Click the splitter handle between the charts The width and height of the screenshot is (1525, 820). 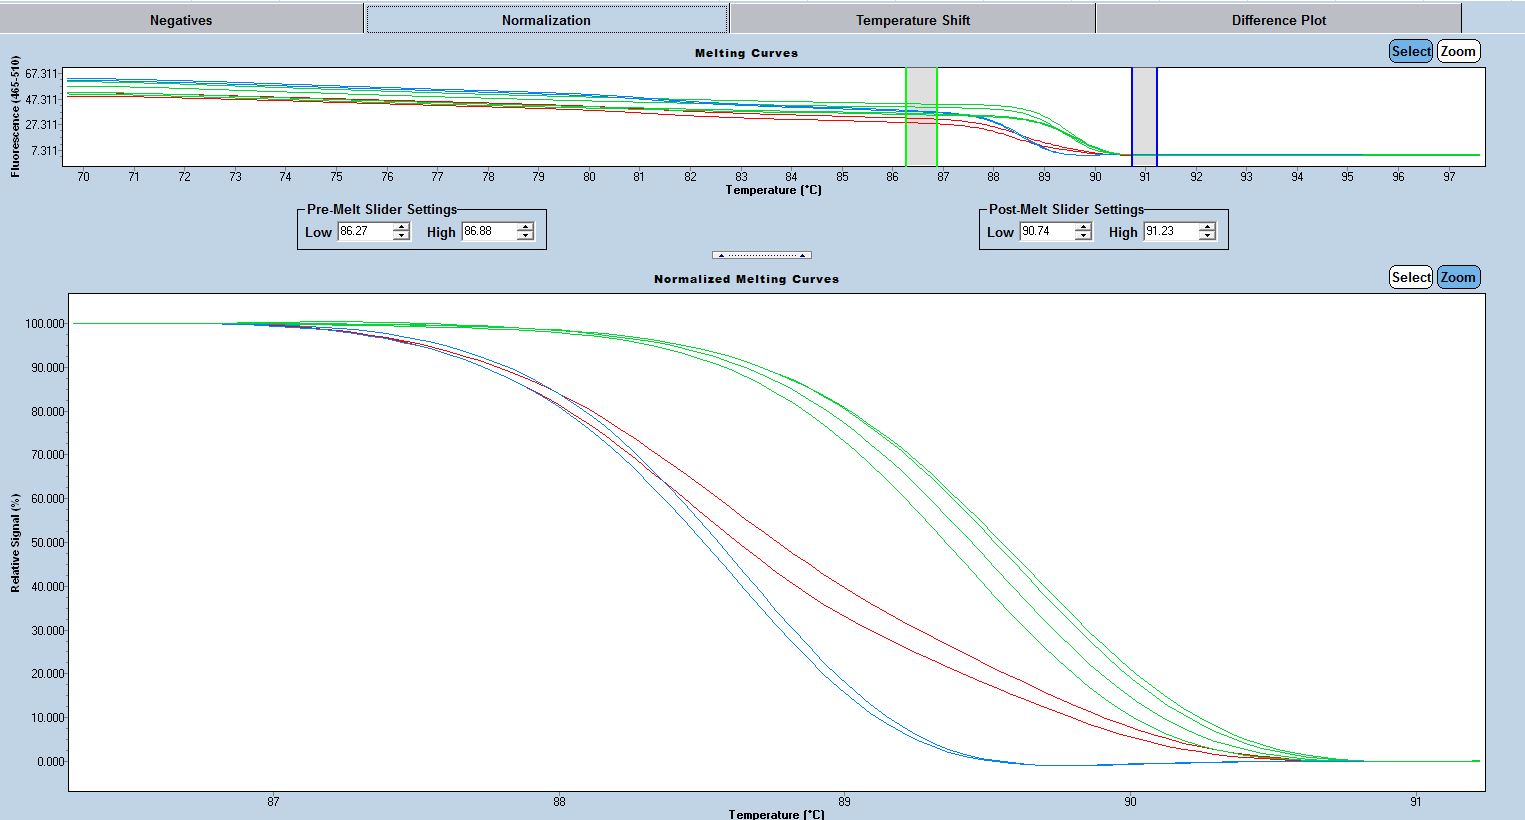tap(761, 255)
